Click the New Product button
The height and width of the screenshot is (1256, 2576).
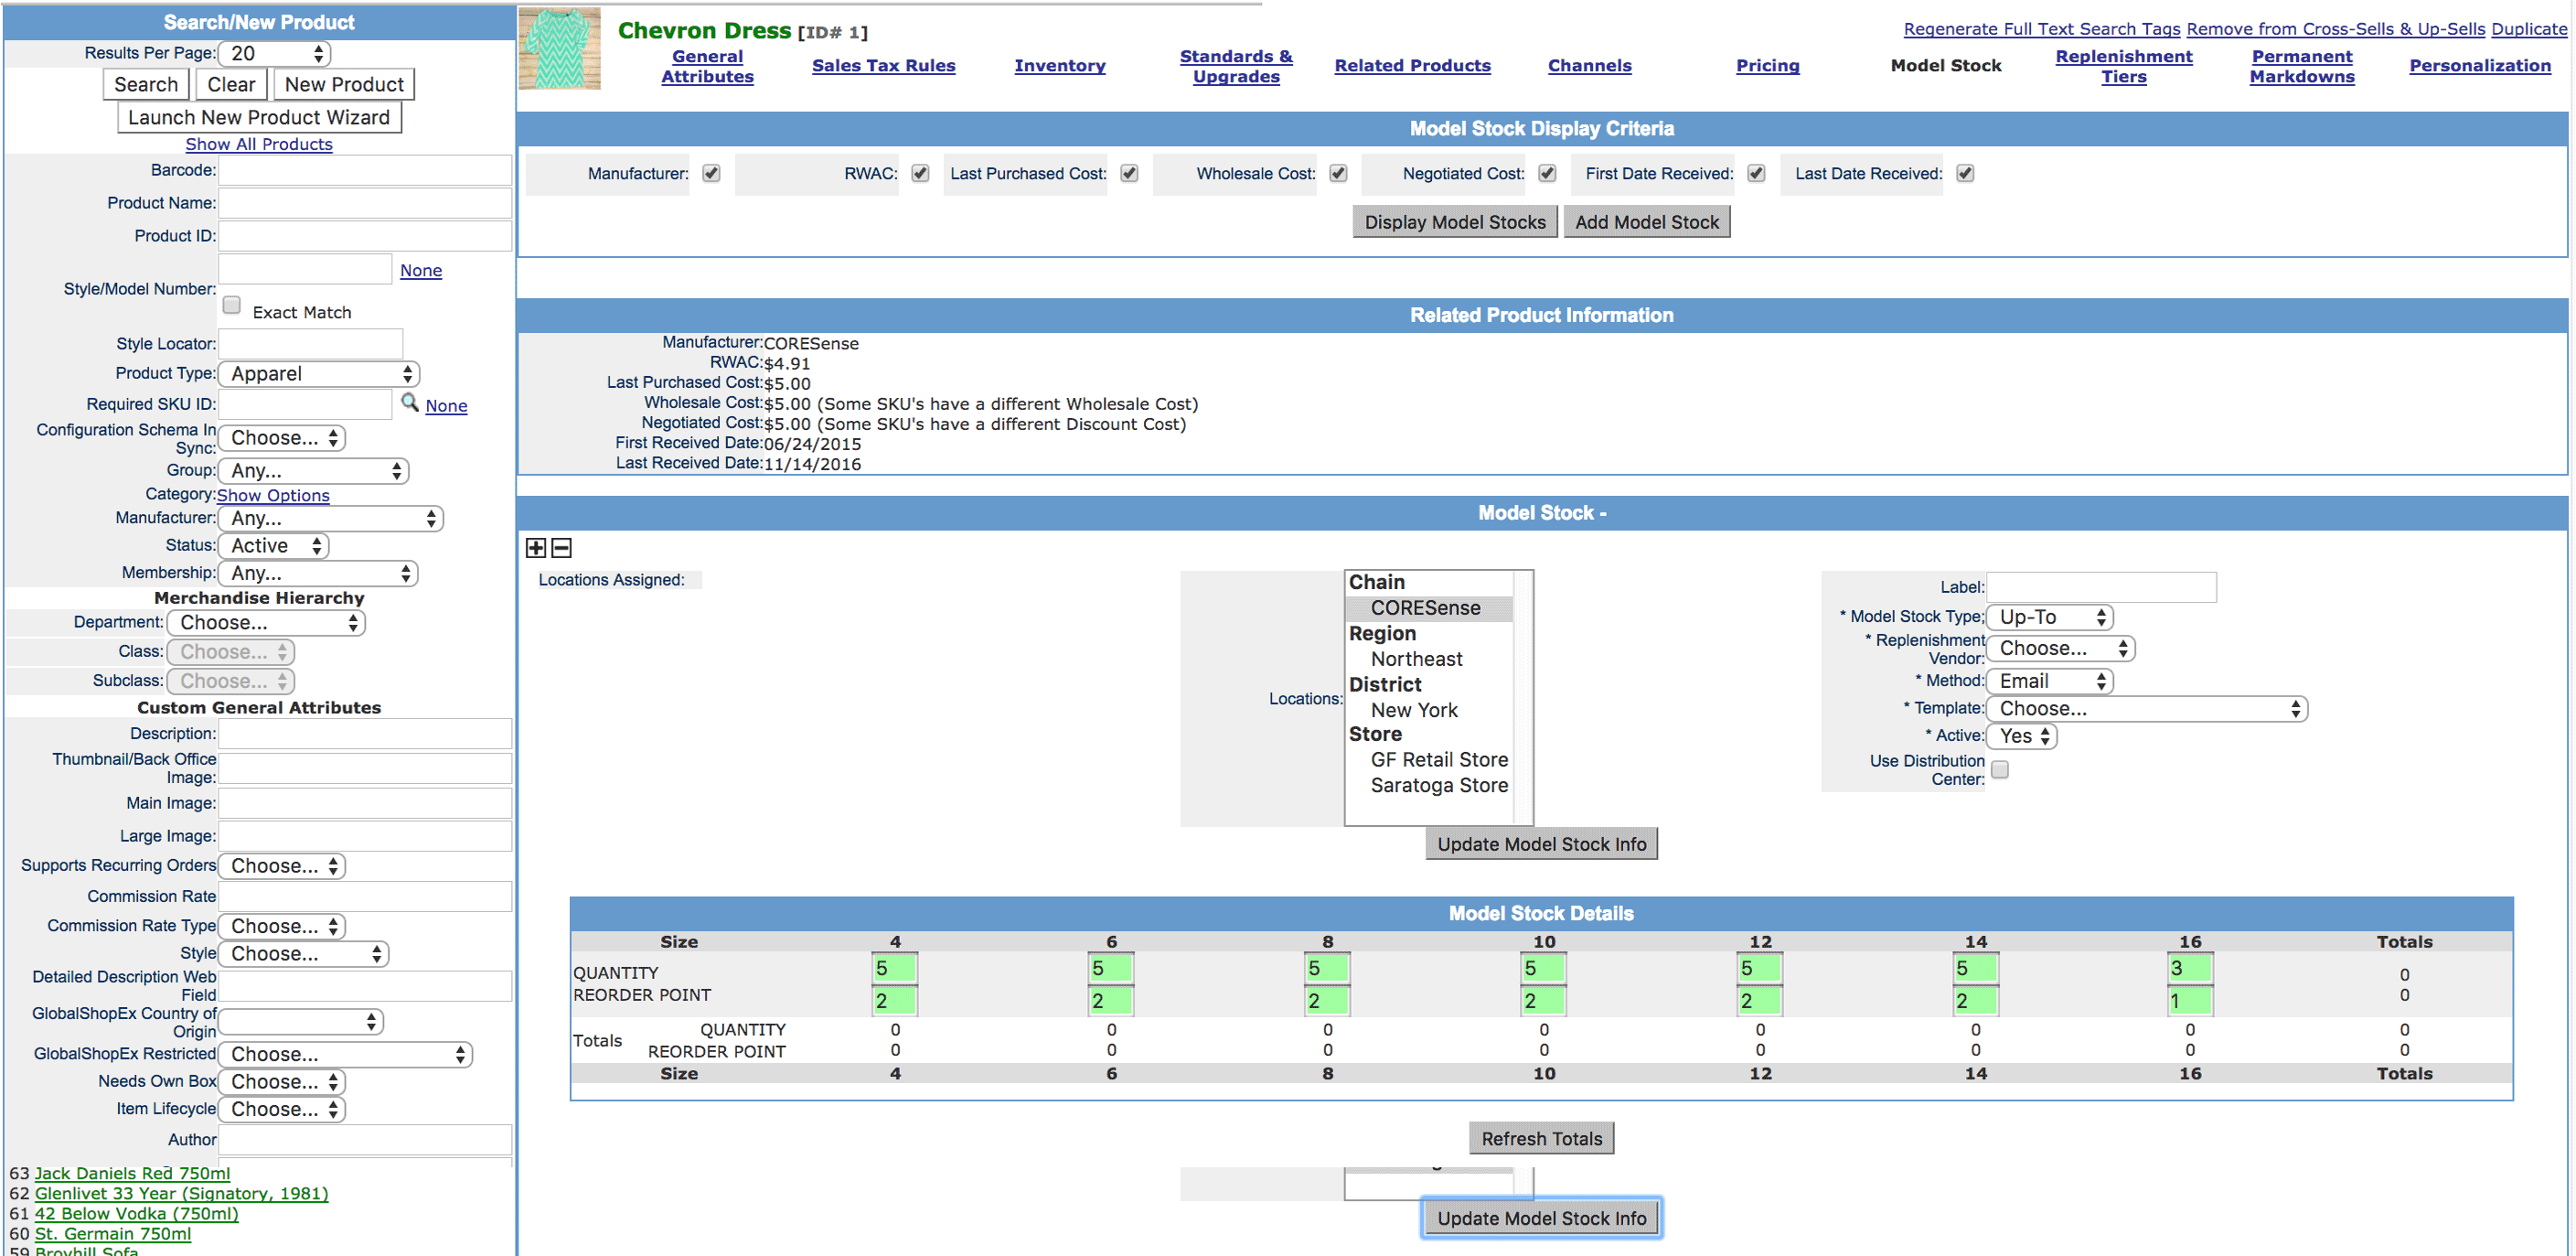[x=344, y=85]
